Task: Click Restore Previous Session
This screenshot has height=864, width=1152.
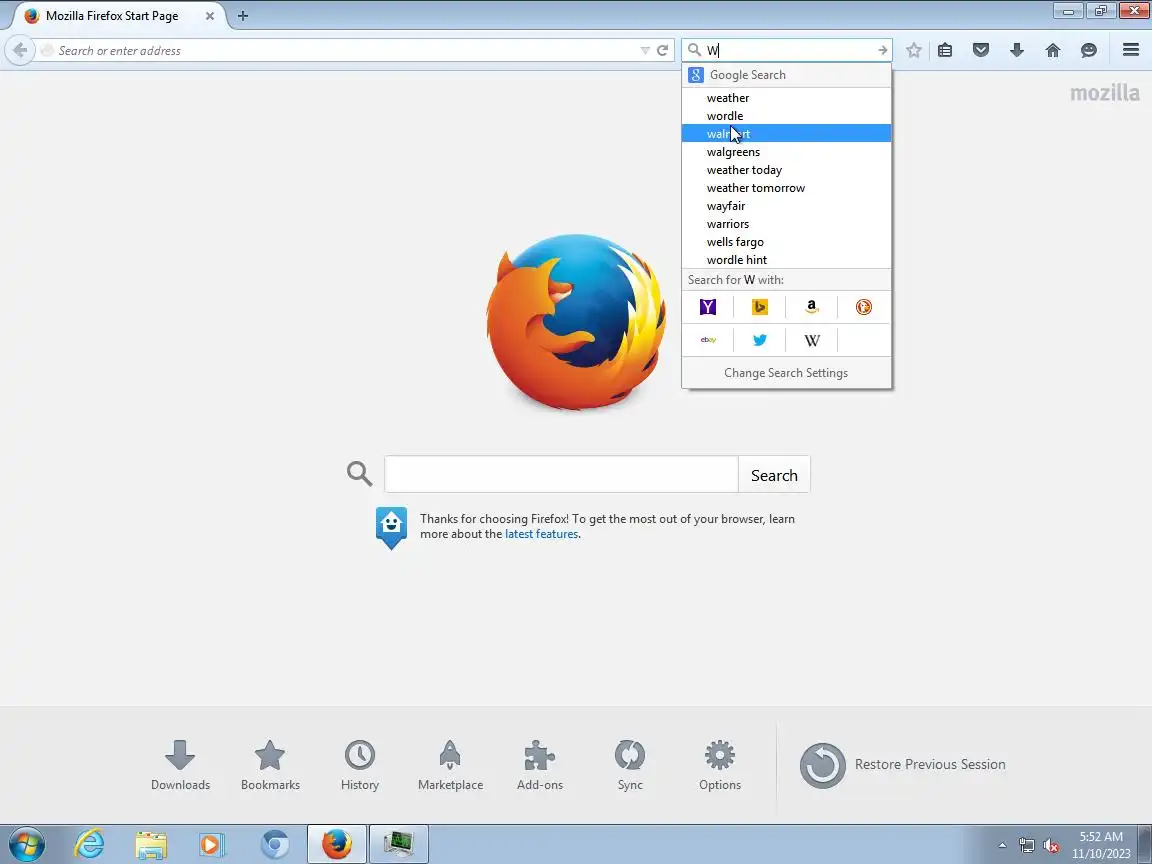Action: (x=902, y=765)
